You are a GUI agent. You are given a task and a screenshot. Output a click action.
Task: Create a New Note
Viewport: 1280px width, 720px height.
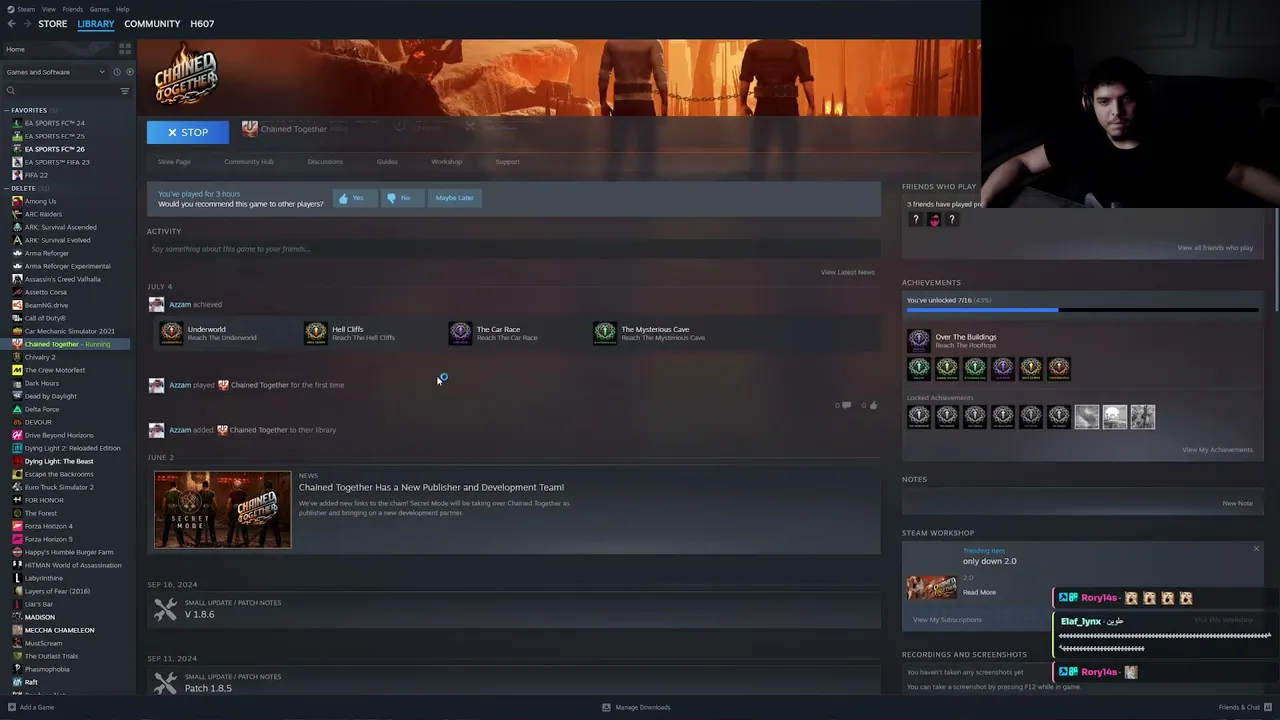[x=1237, y=503]
